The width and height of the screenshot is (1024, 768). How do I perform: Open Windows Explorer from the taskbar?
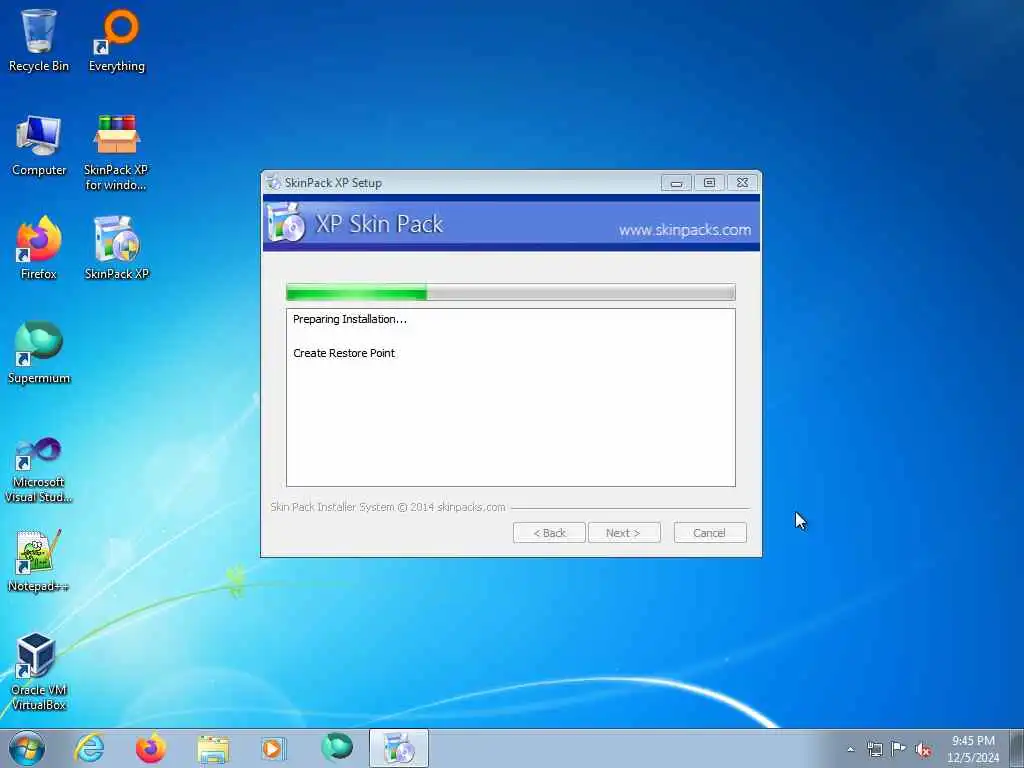(213, 748)
